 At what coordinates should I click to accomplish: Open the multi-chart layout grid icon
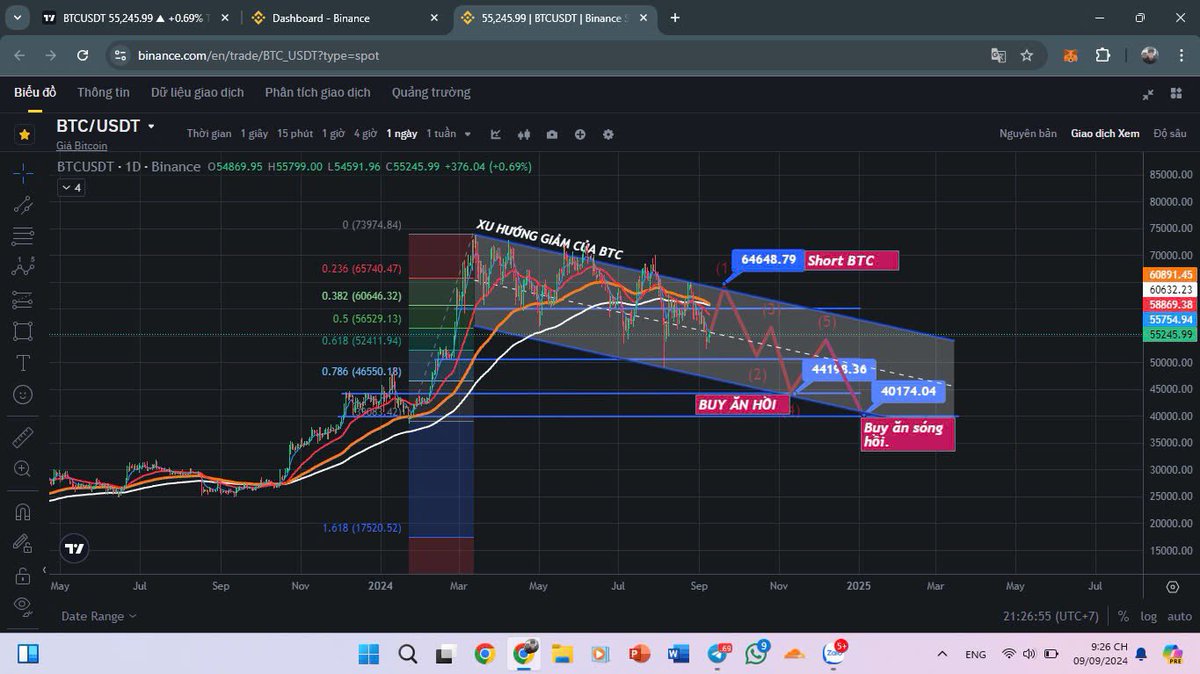pos(1176,93)
